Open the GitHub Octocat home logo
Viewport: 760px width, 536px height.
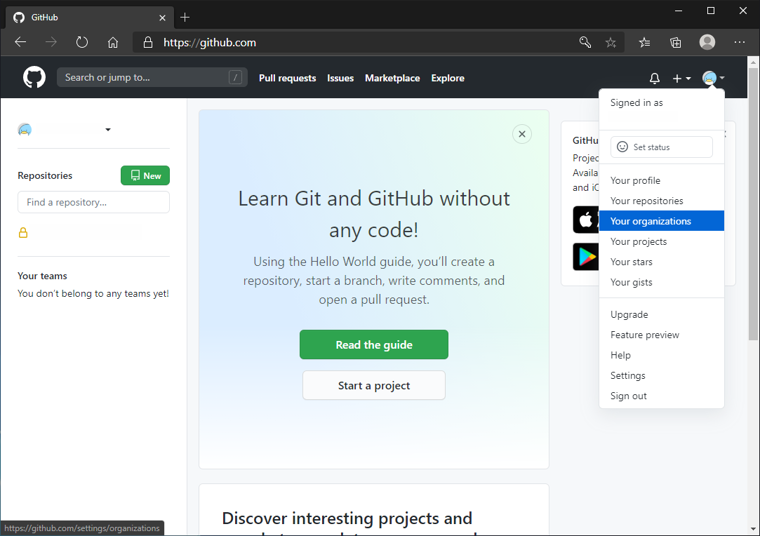click(x=34, y=78)
